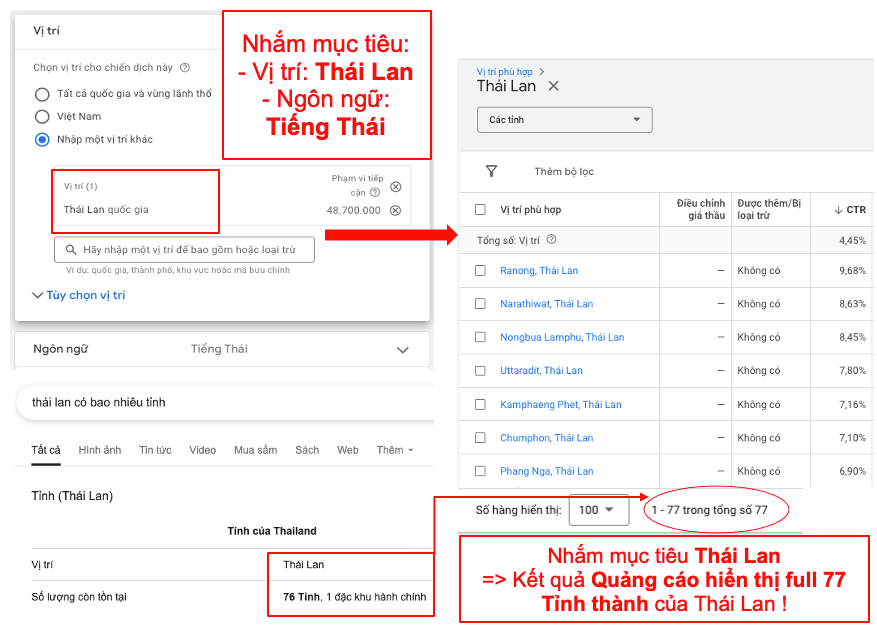Tick the select-all checkbox in table header
The width and height of the screenshot is (877, 628).
click(480, 210)
